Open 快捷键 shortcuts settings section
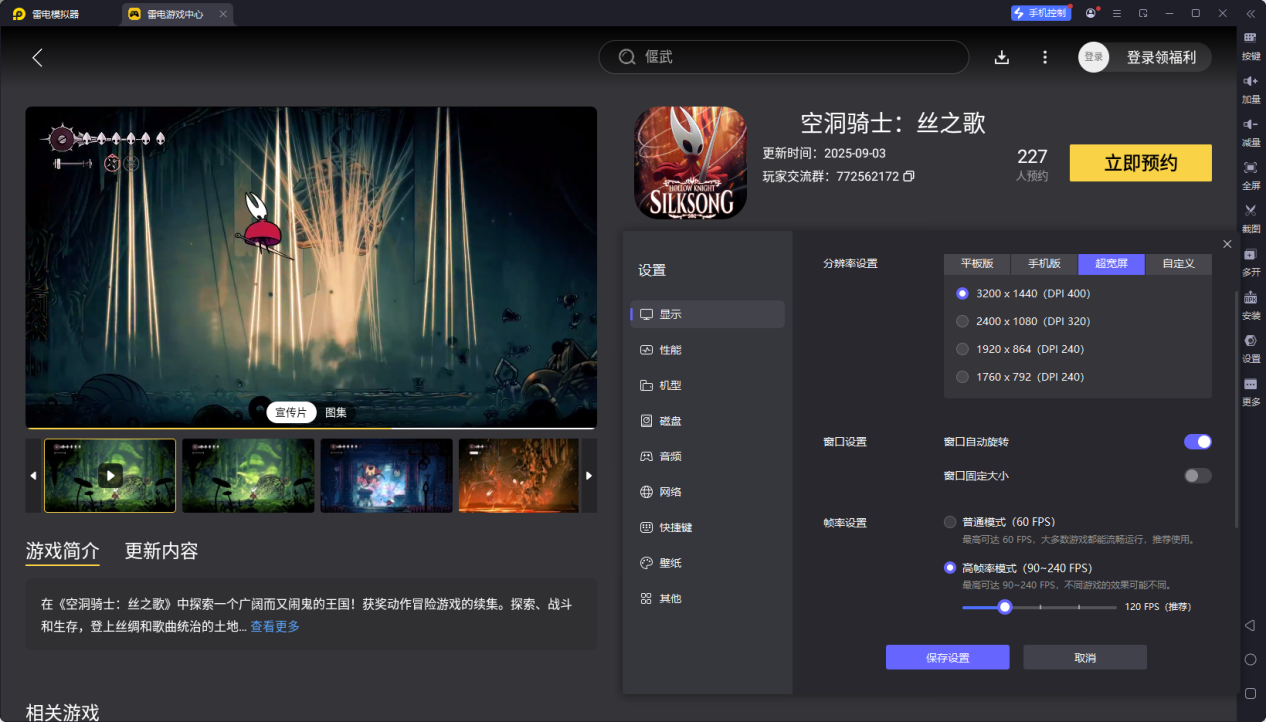The image size is (1266, 722). (707, 527)
